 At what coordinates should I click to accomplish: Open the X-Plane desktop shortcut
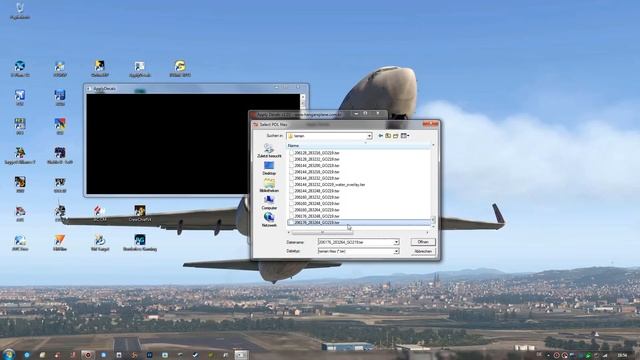point(20,69)
